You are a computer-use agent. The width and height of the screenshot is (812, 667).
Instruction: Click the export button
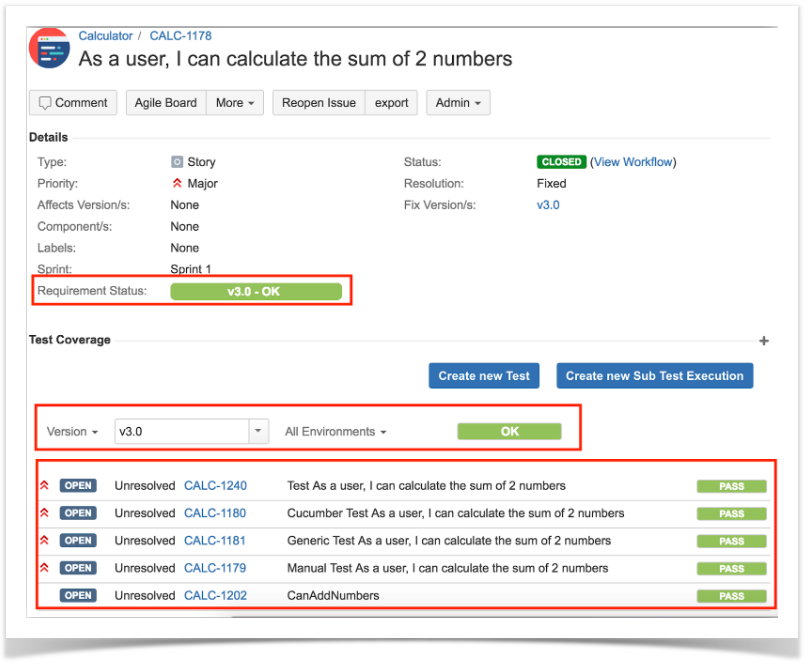(392, 103)
